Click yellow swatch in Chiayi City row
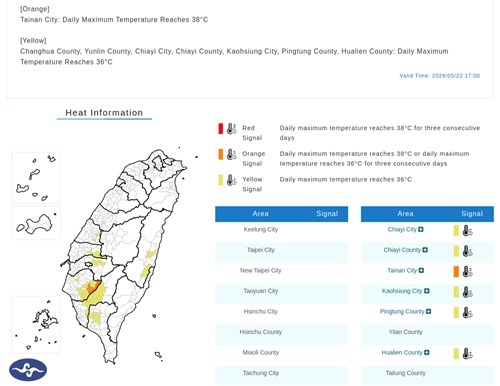The height and width of the screenshot is (386, 500). pos(456,231)
